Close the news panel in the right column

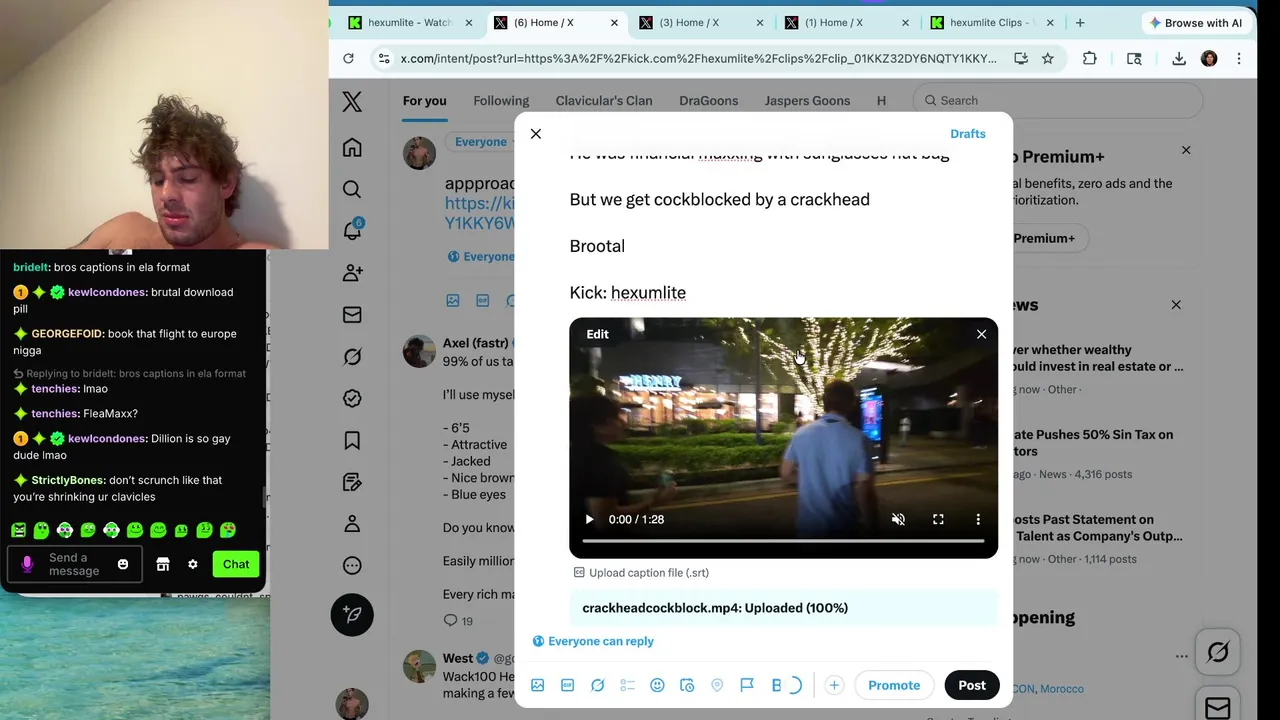(1176, 304)
